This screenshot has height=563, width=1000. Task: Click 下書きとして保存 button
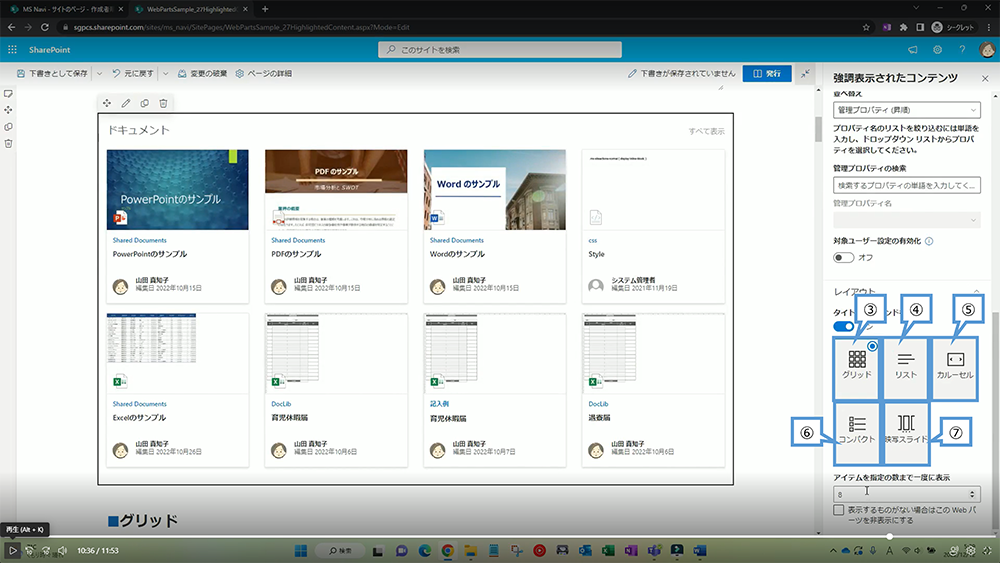point(52,74)
